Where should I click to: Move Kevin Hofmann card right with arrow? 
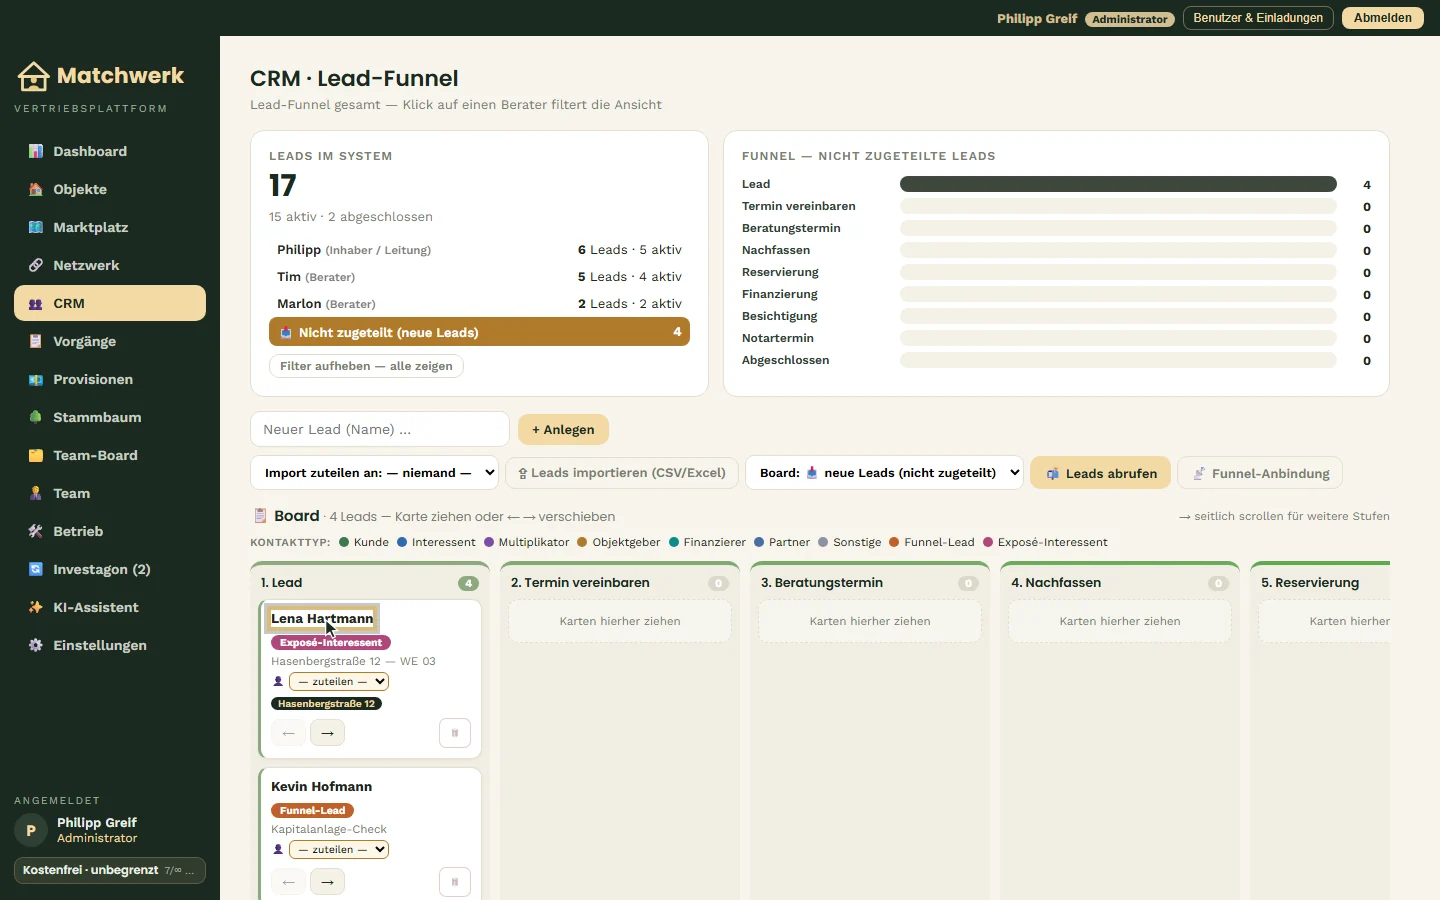click(327, 882)
